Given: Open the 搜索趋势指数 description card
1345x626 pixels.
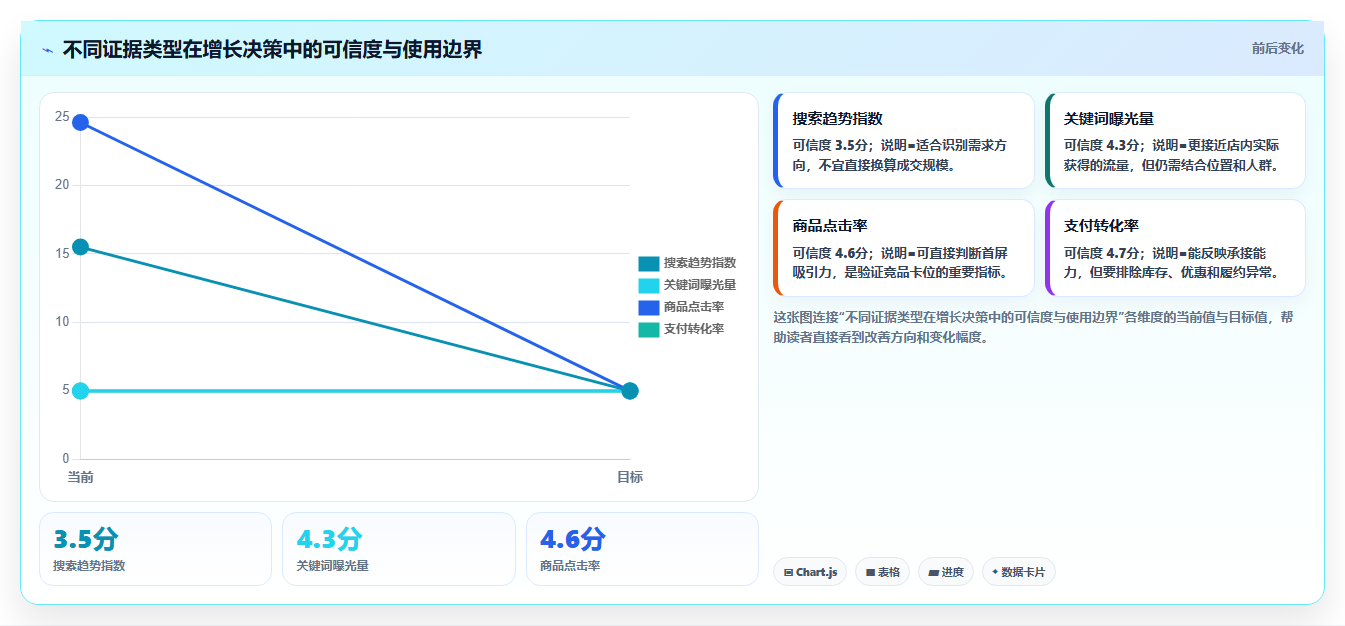Looking at the screenshot, I should (x=903, y=140).
